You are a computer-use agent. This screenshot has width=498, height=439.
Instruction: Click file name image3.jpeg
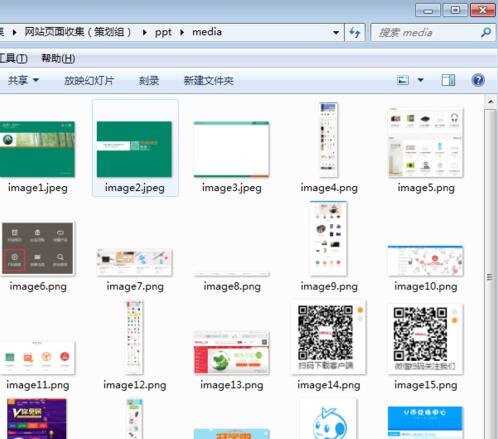[x=232, y=188]
